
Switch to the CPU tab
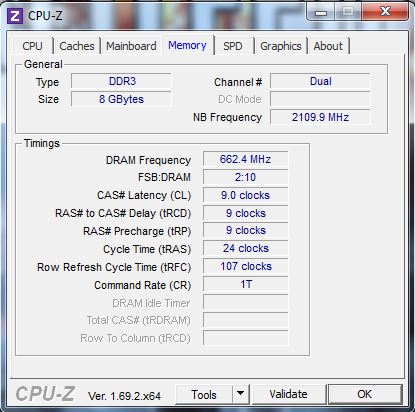tap(32, 46)
